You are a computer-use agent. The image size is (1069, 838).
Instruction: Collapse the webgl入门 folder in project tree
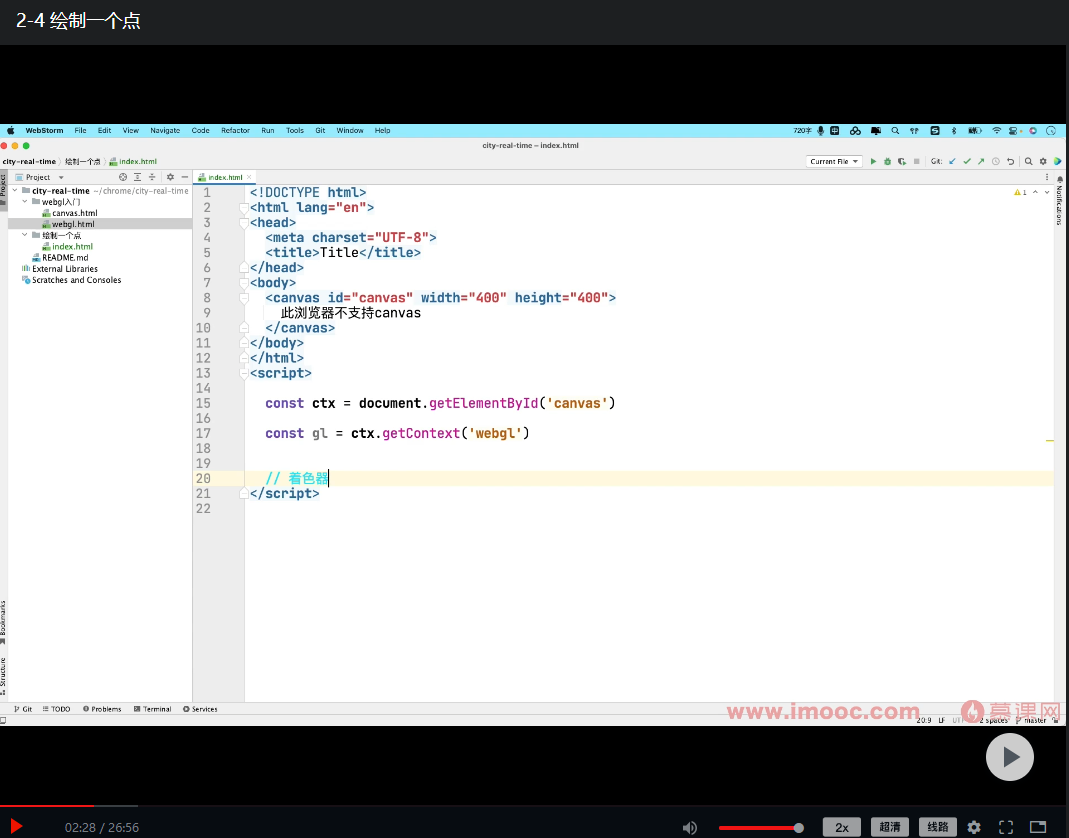24,202
